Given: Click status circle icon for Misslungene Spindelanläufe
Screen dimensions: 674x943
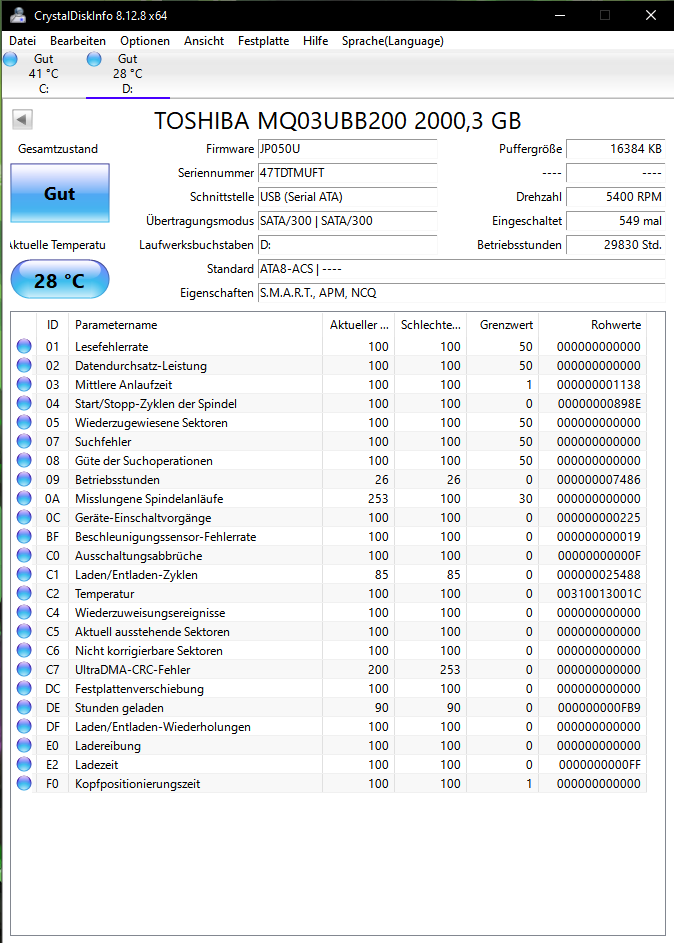Looking at the screenshot, I should pyautogui.click(x=24, y=498).
